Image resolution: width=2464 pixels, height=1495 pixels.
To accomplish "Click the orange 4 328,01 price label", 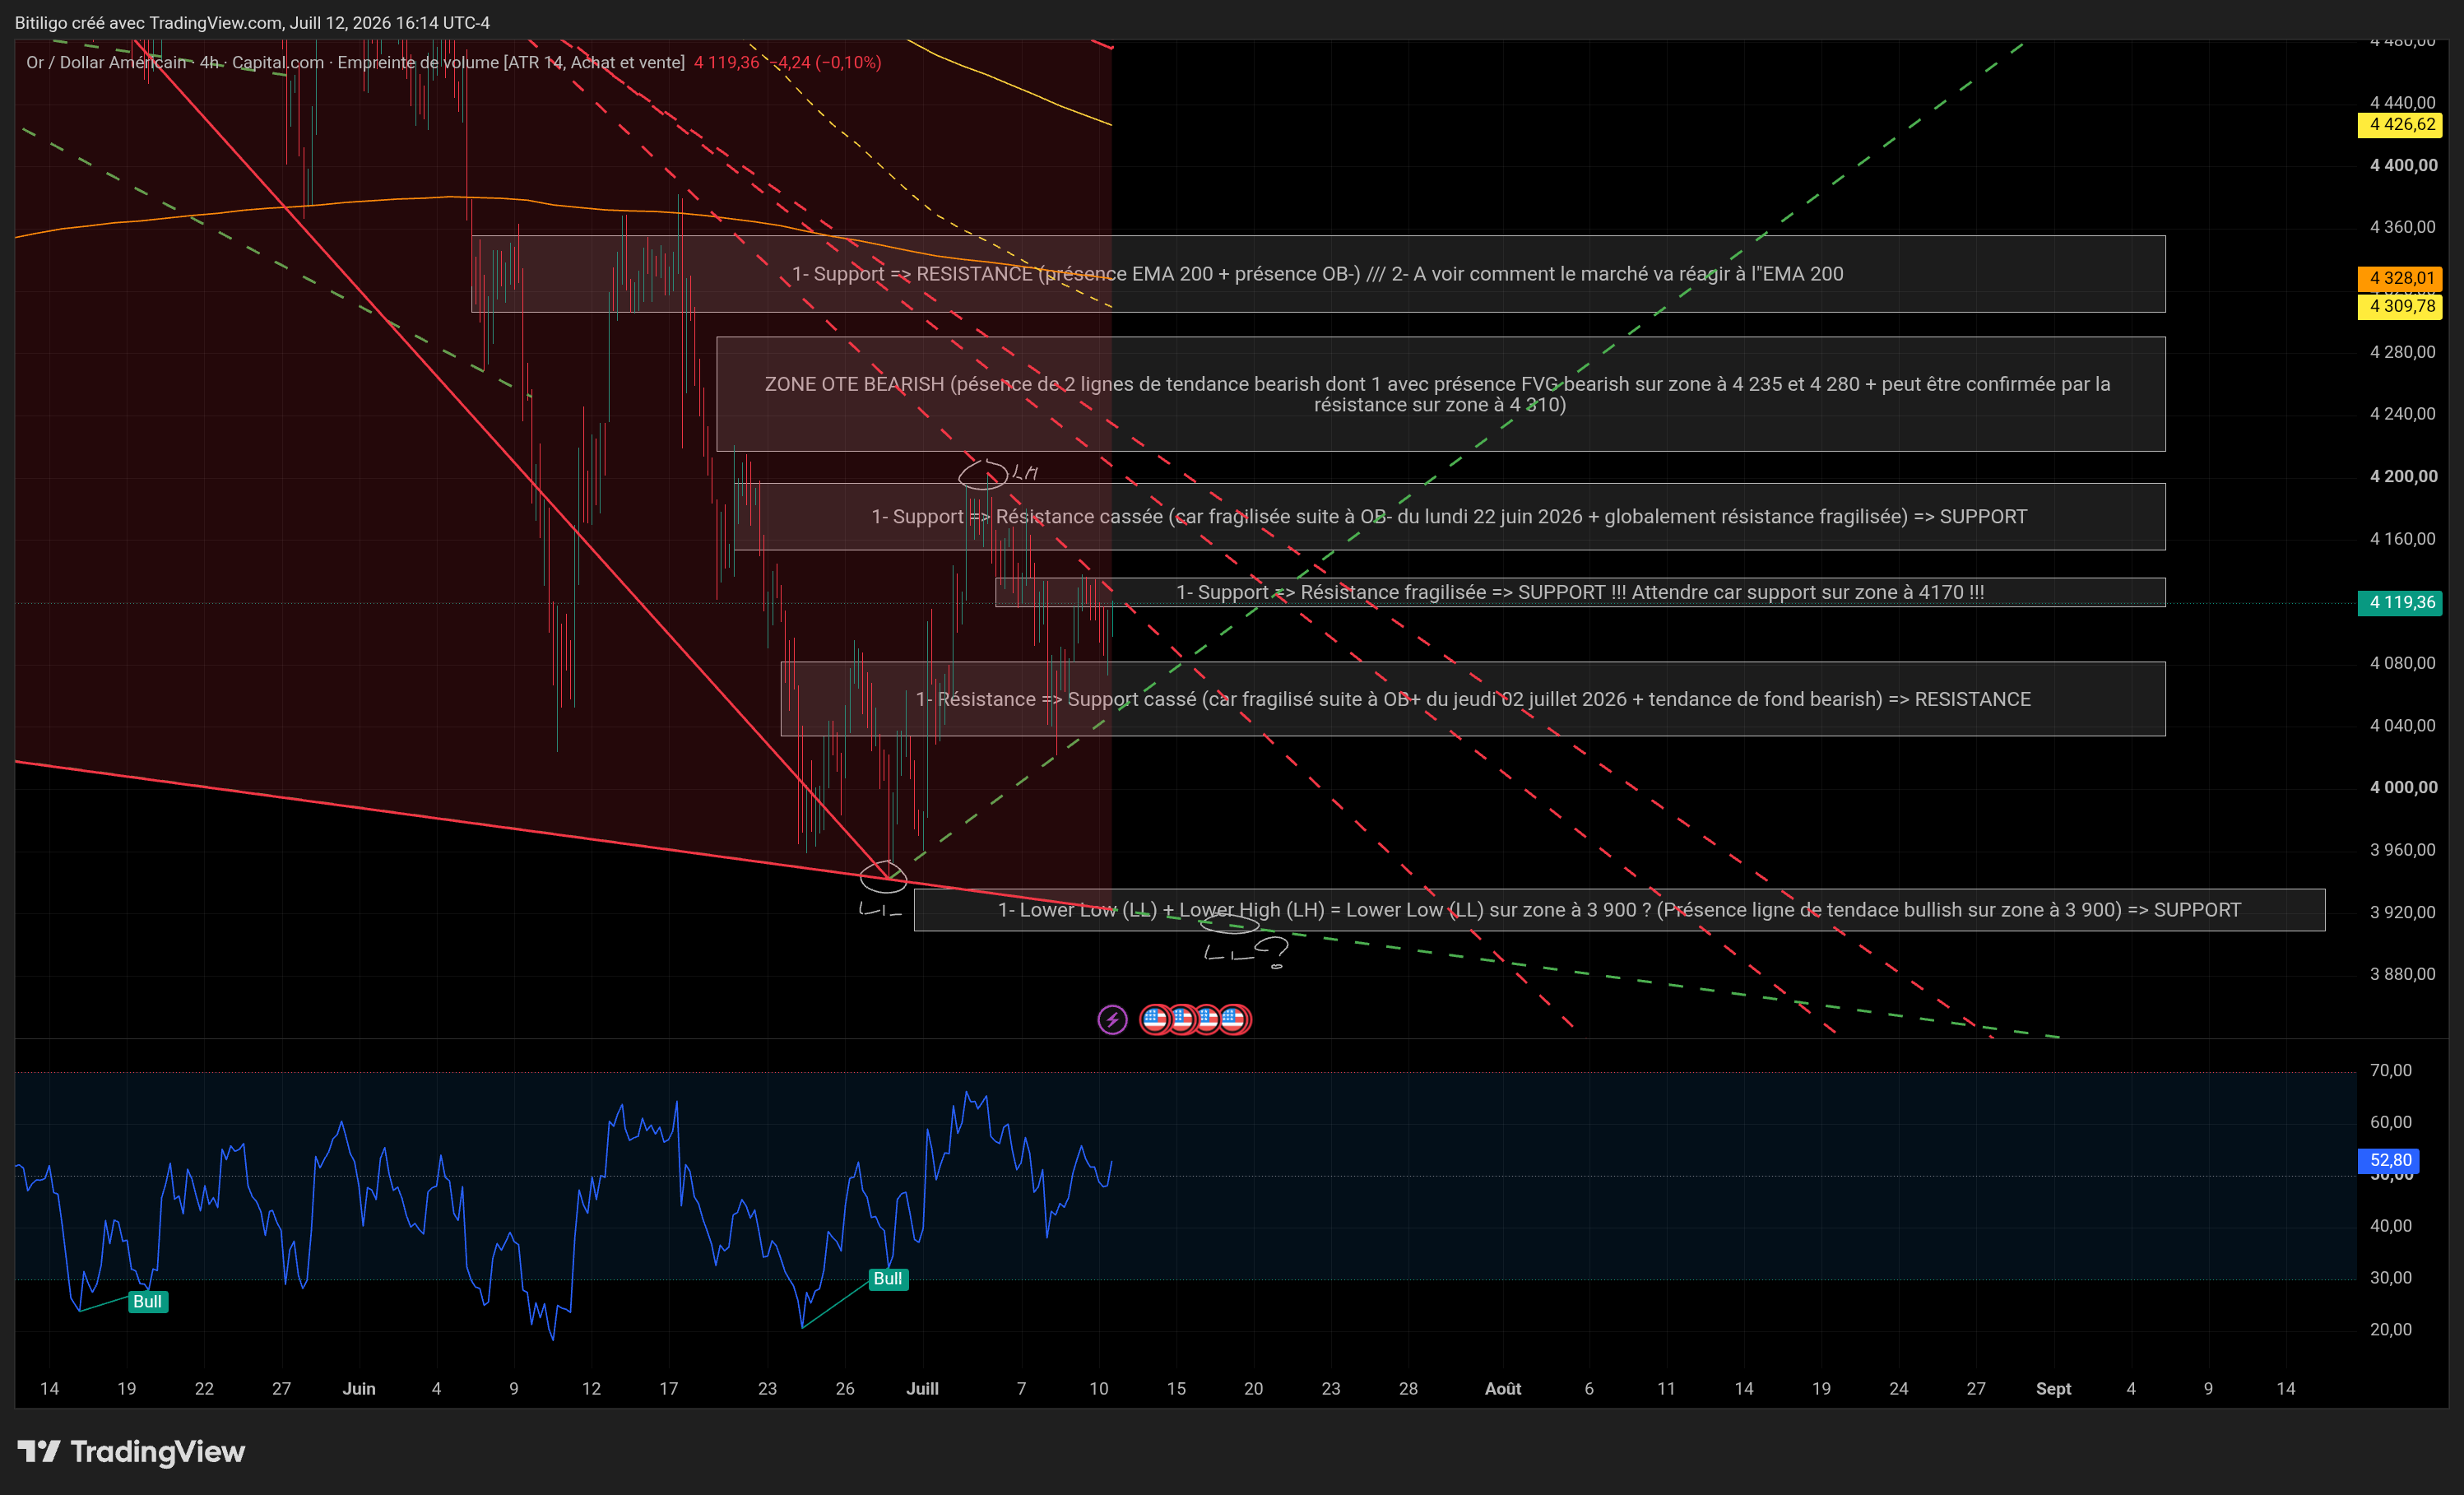I will [2400, 278].
